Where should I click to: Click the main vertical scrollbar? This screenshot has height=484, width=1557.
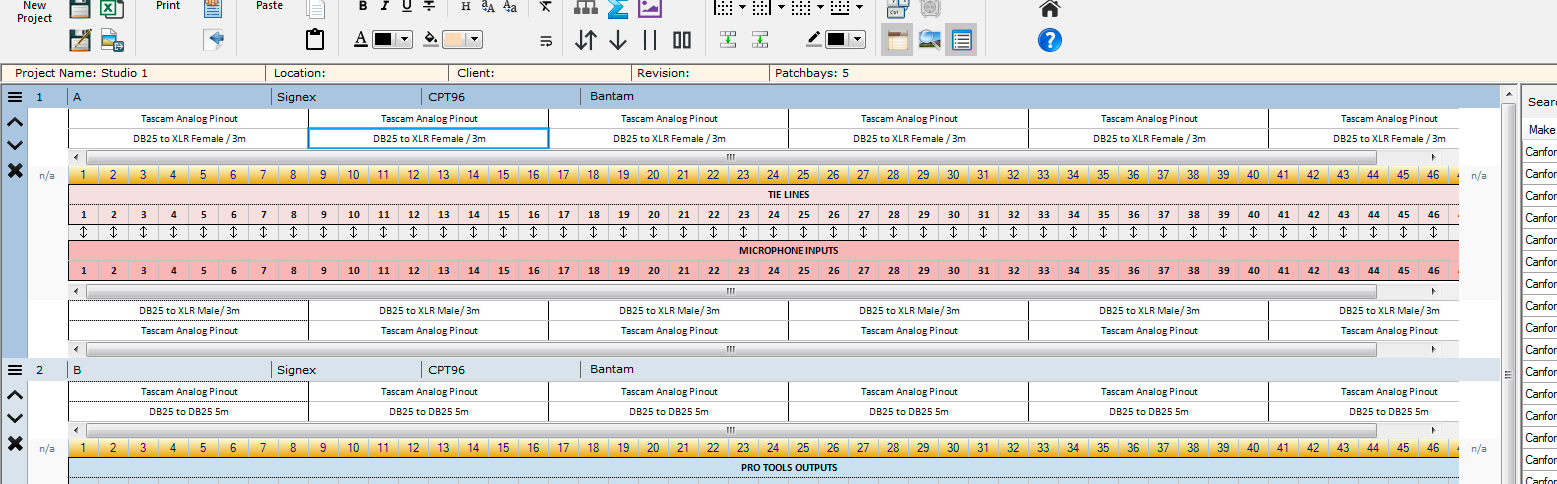[1509, 284]
